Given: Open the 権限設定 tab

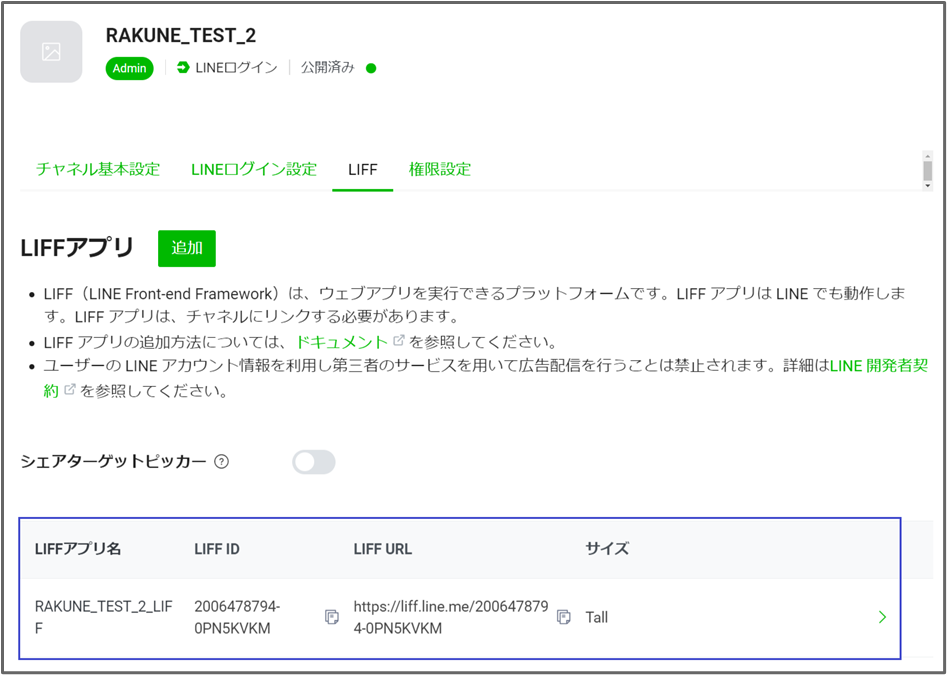Looking at the screenshot, I should [440, 169].
